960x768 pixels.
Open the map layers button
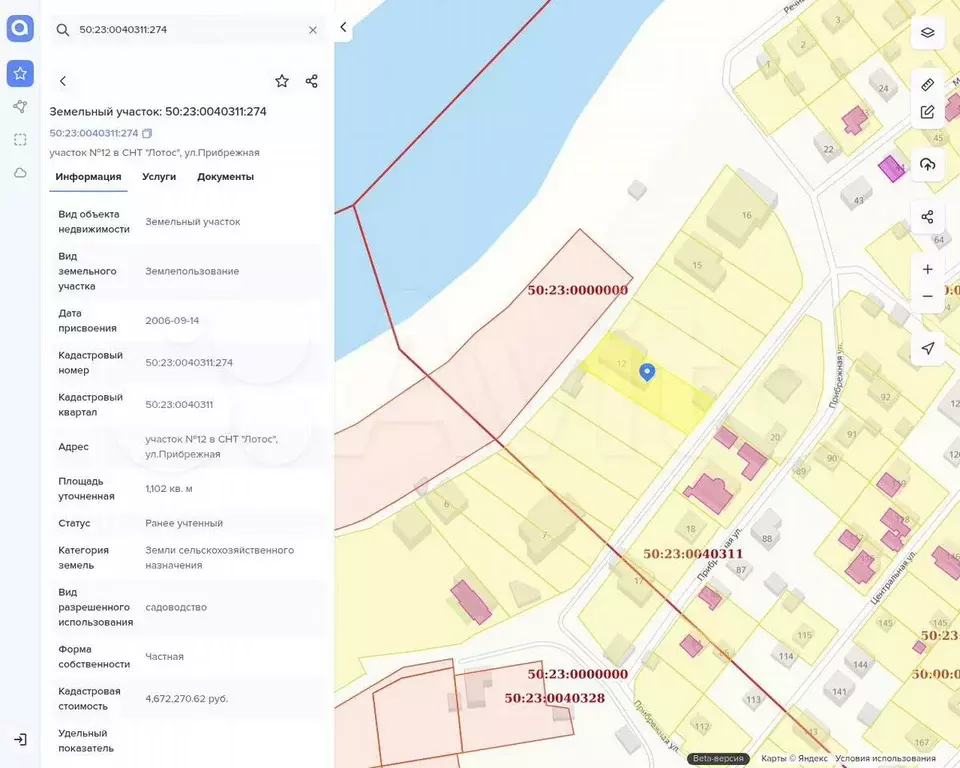tap(928, 32)
